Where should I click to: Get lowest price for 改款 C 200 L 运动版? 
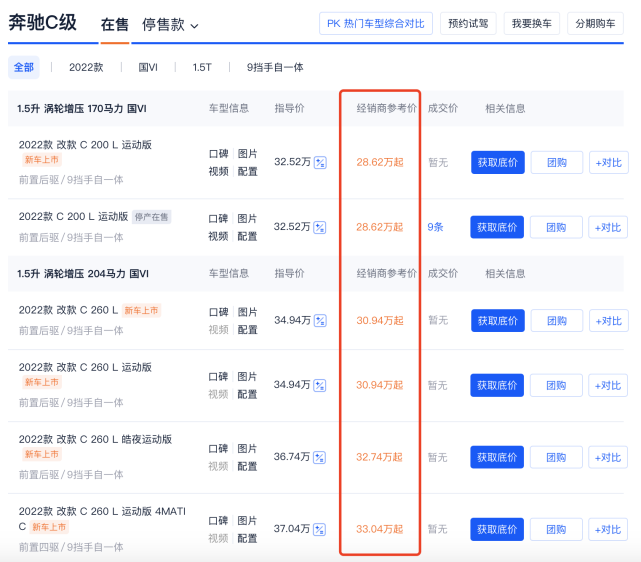(498, 163)
